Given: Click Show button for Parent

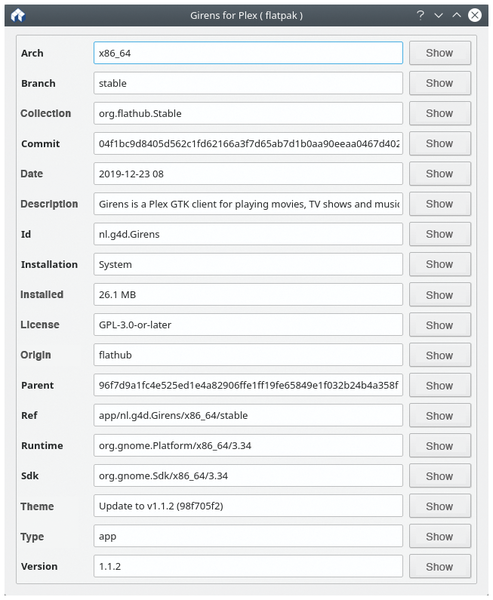Looking at the screenshot, I should point(440,385).
